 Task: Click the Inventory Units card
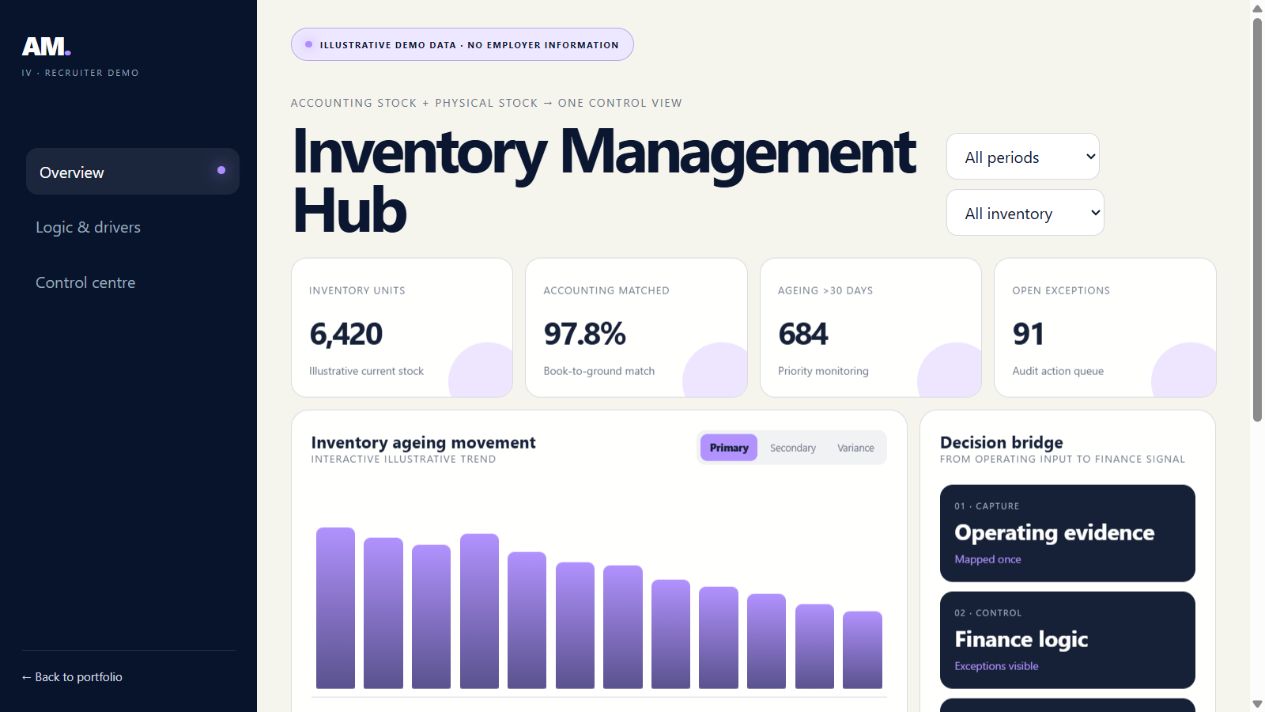coord(402,328)
